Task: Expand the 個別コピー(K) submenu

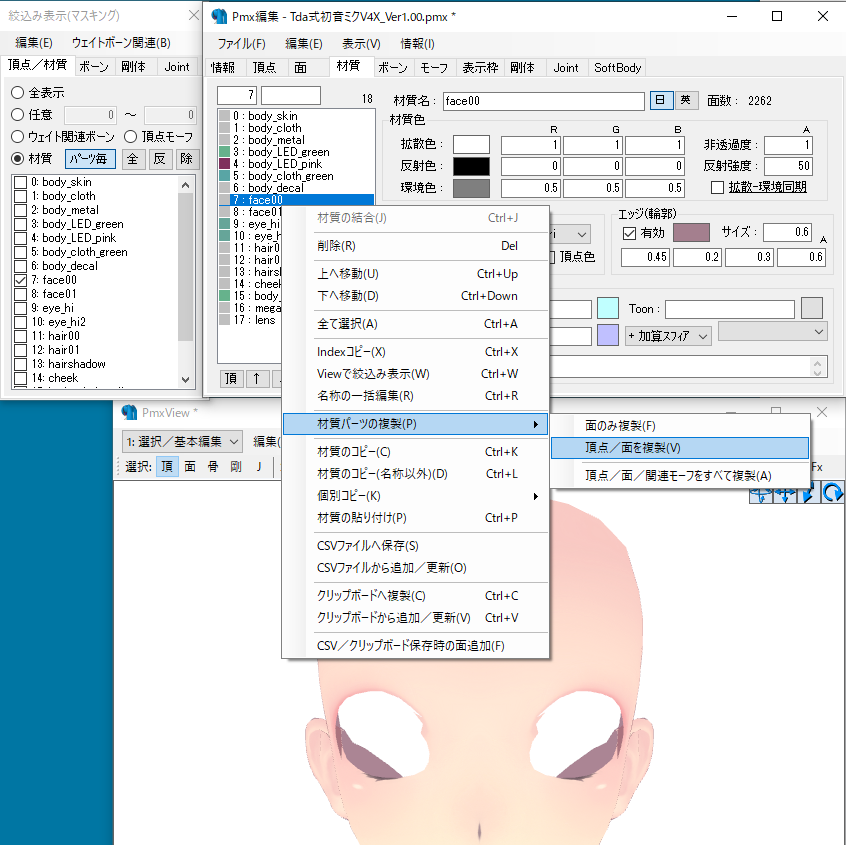Action: (415, 496)
